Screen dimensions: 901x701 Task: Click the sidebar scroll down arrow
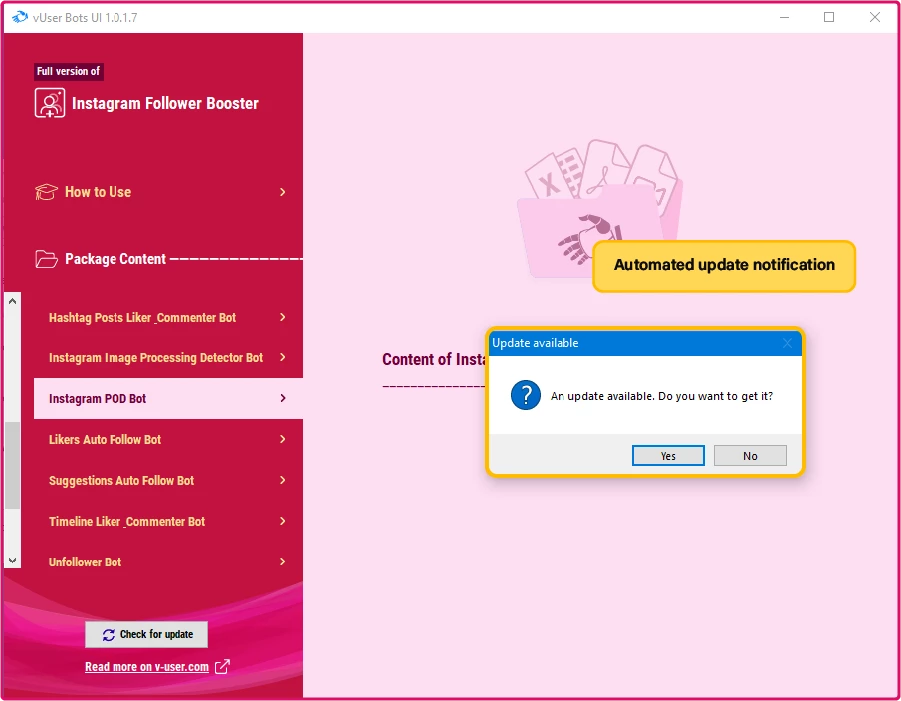[13, 560]
